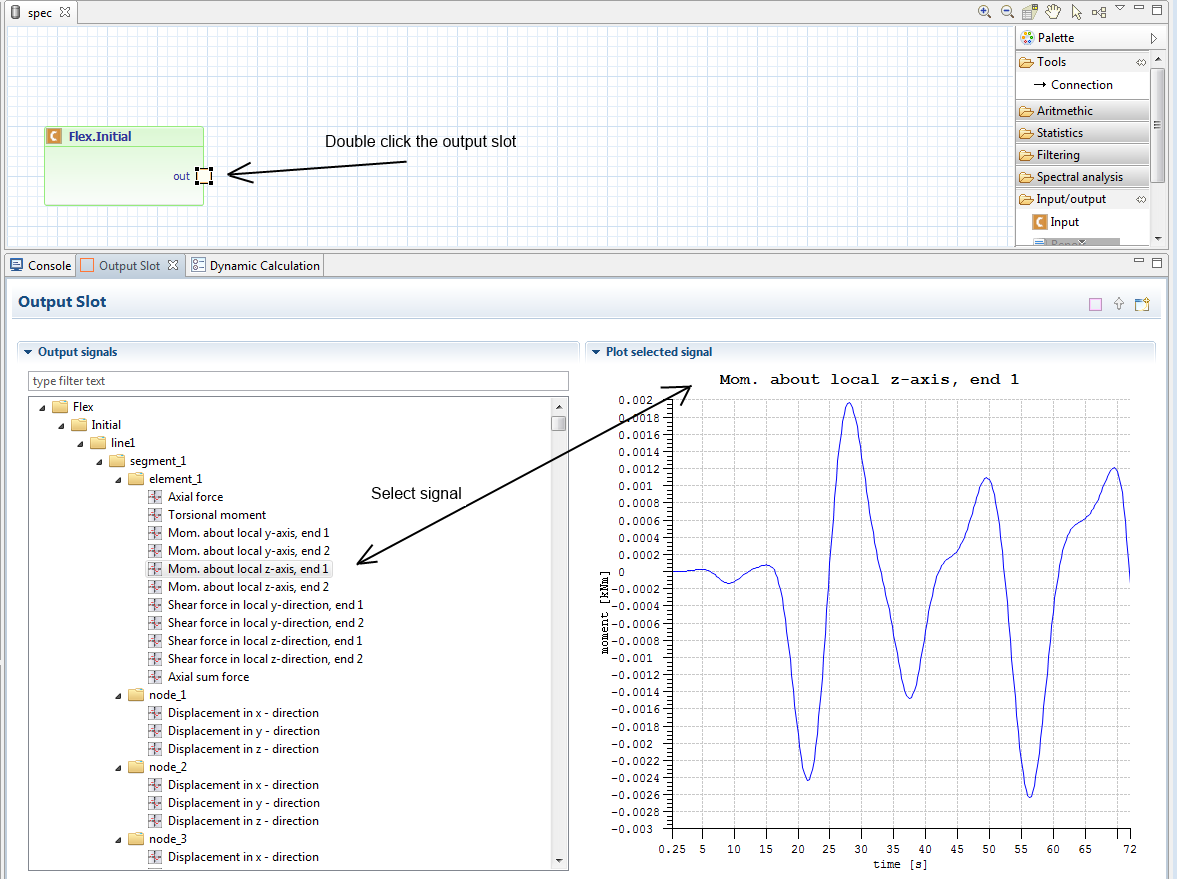Image resolution: width=1177 pixels, height=879 pixels.
Task: Collapse the Output signals section
Action: [x=28, y=352]
